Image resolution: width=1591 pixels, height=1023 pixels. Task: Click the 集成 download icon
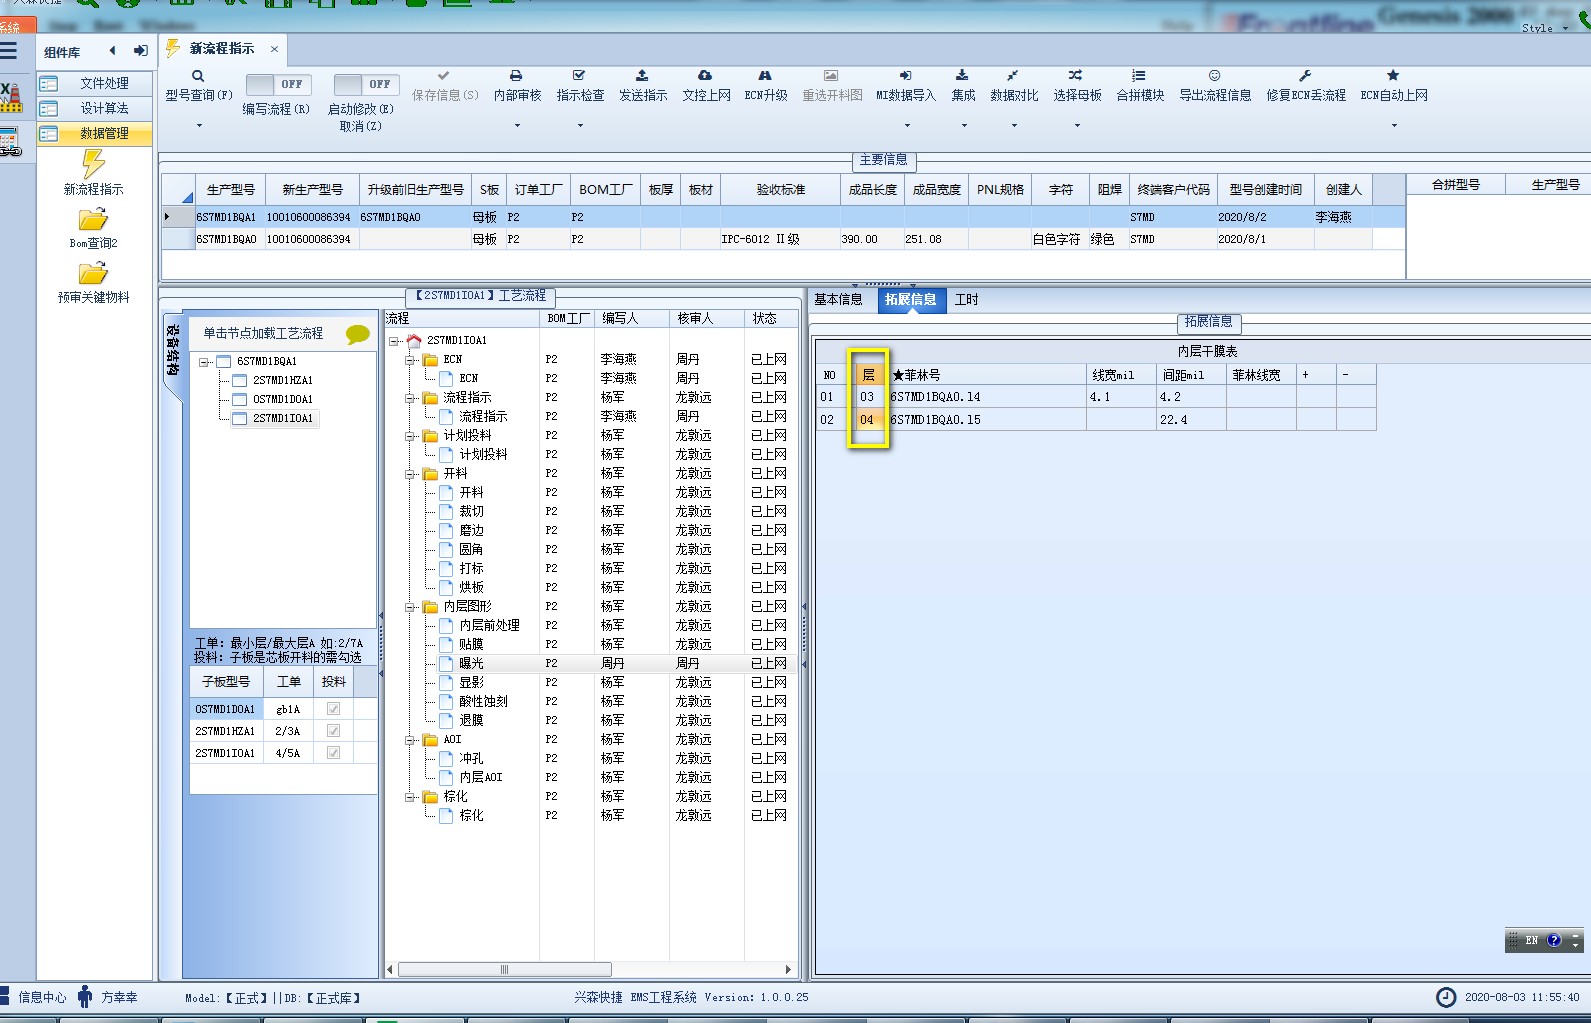pyautogui.click(x=962, y=76)
